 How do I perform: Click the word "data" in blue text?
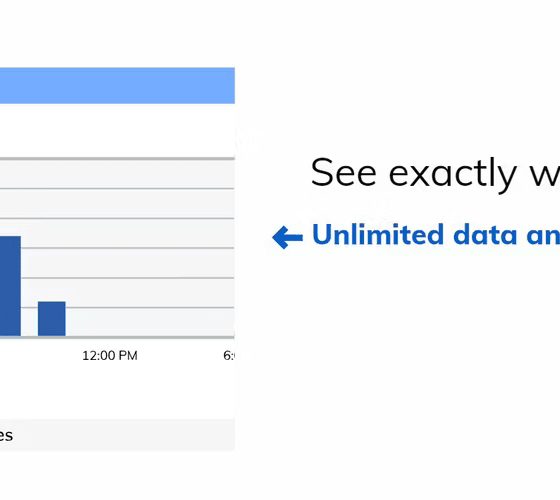pyautogui.click(x=485, y=234)
